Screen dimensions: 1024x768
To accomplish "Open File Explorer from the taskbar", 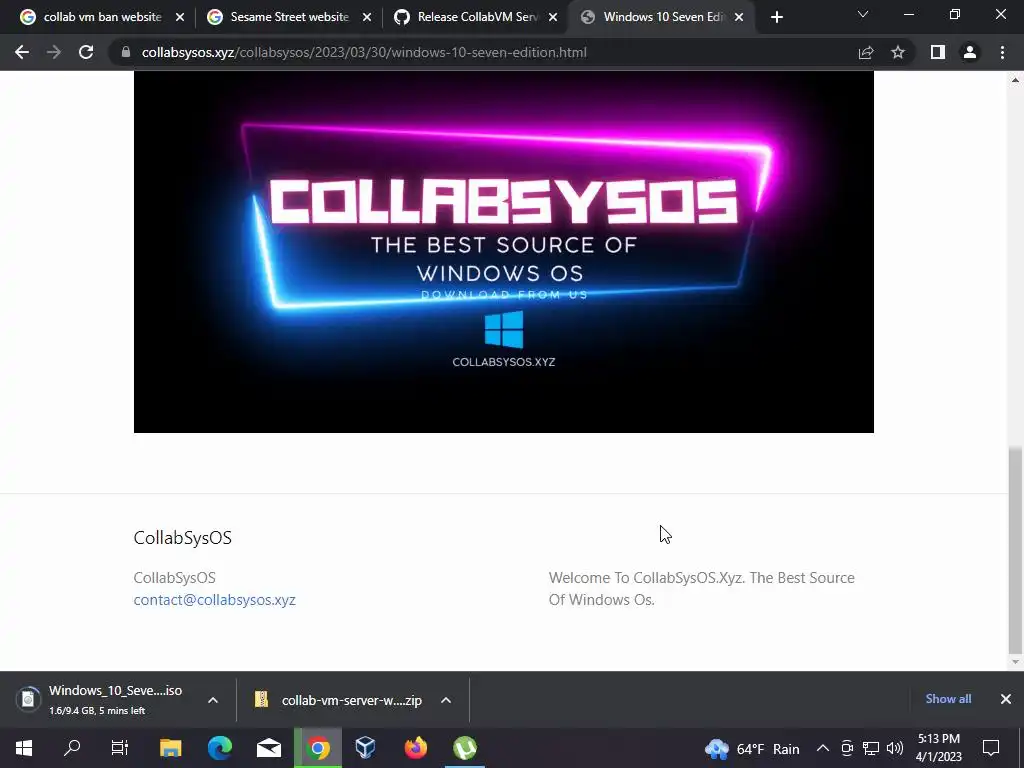I will [170, 748].
